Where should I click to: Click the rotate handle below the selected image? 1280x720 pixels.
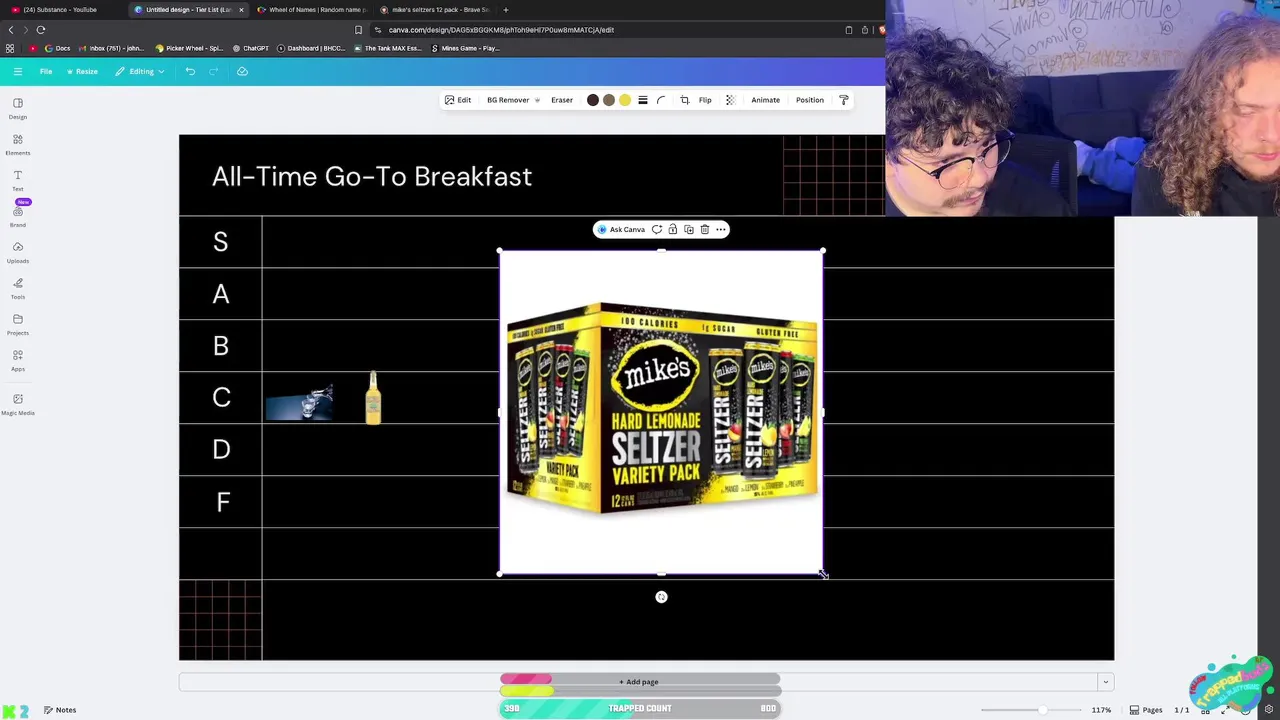[x=661, y=597]
